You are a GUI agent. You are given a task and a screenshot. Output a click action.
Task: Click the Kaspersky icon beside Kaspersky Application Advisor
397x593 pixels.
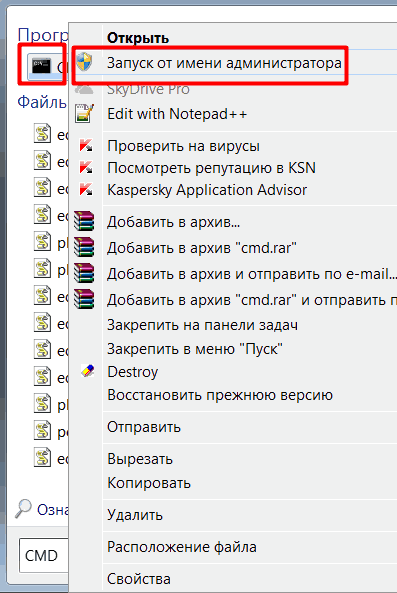(x=86, y=189)
